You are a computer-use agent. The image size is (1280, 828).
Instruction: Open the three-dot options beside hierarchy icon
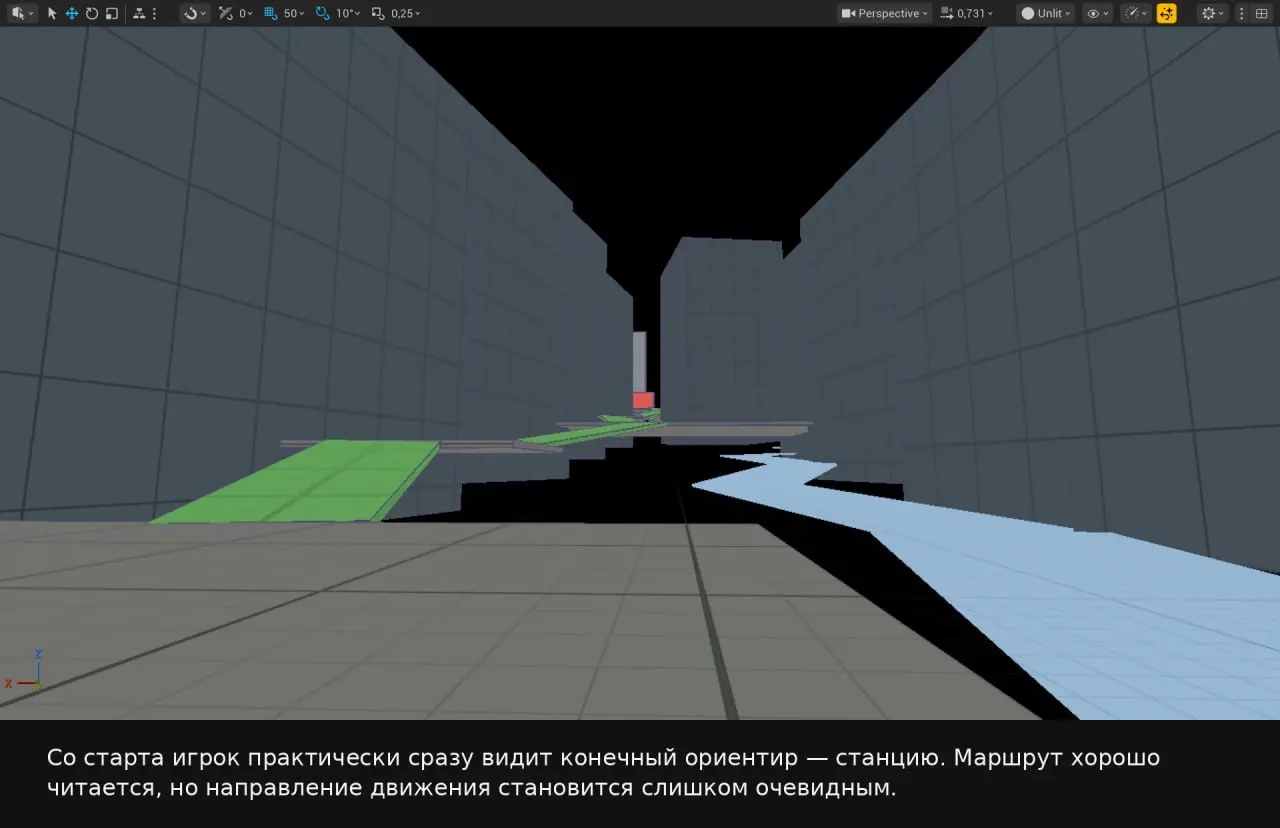[x=155, y=13]
